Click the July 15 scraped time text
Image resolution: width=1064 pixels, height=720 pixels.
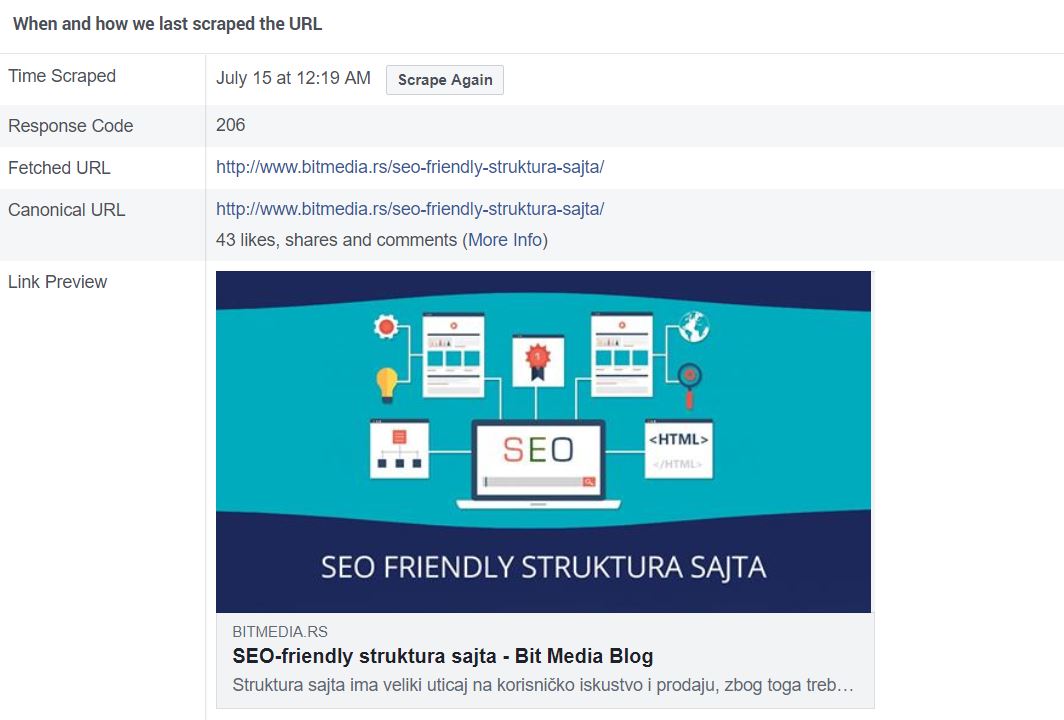coord(293,78)
